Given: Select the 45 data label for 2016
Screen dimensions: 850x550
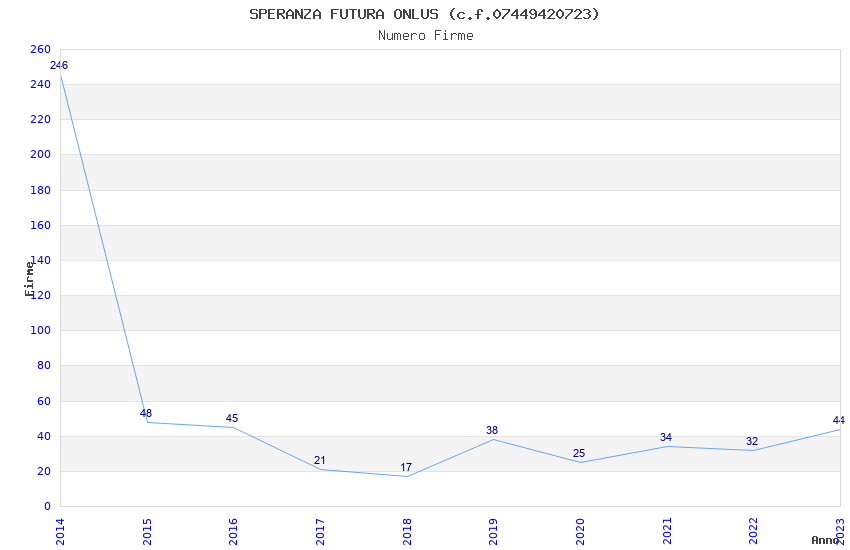Looking at the screenshot, I should (232, 418).
